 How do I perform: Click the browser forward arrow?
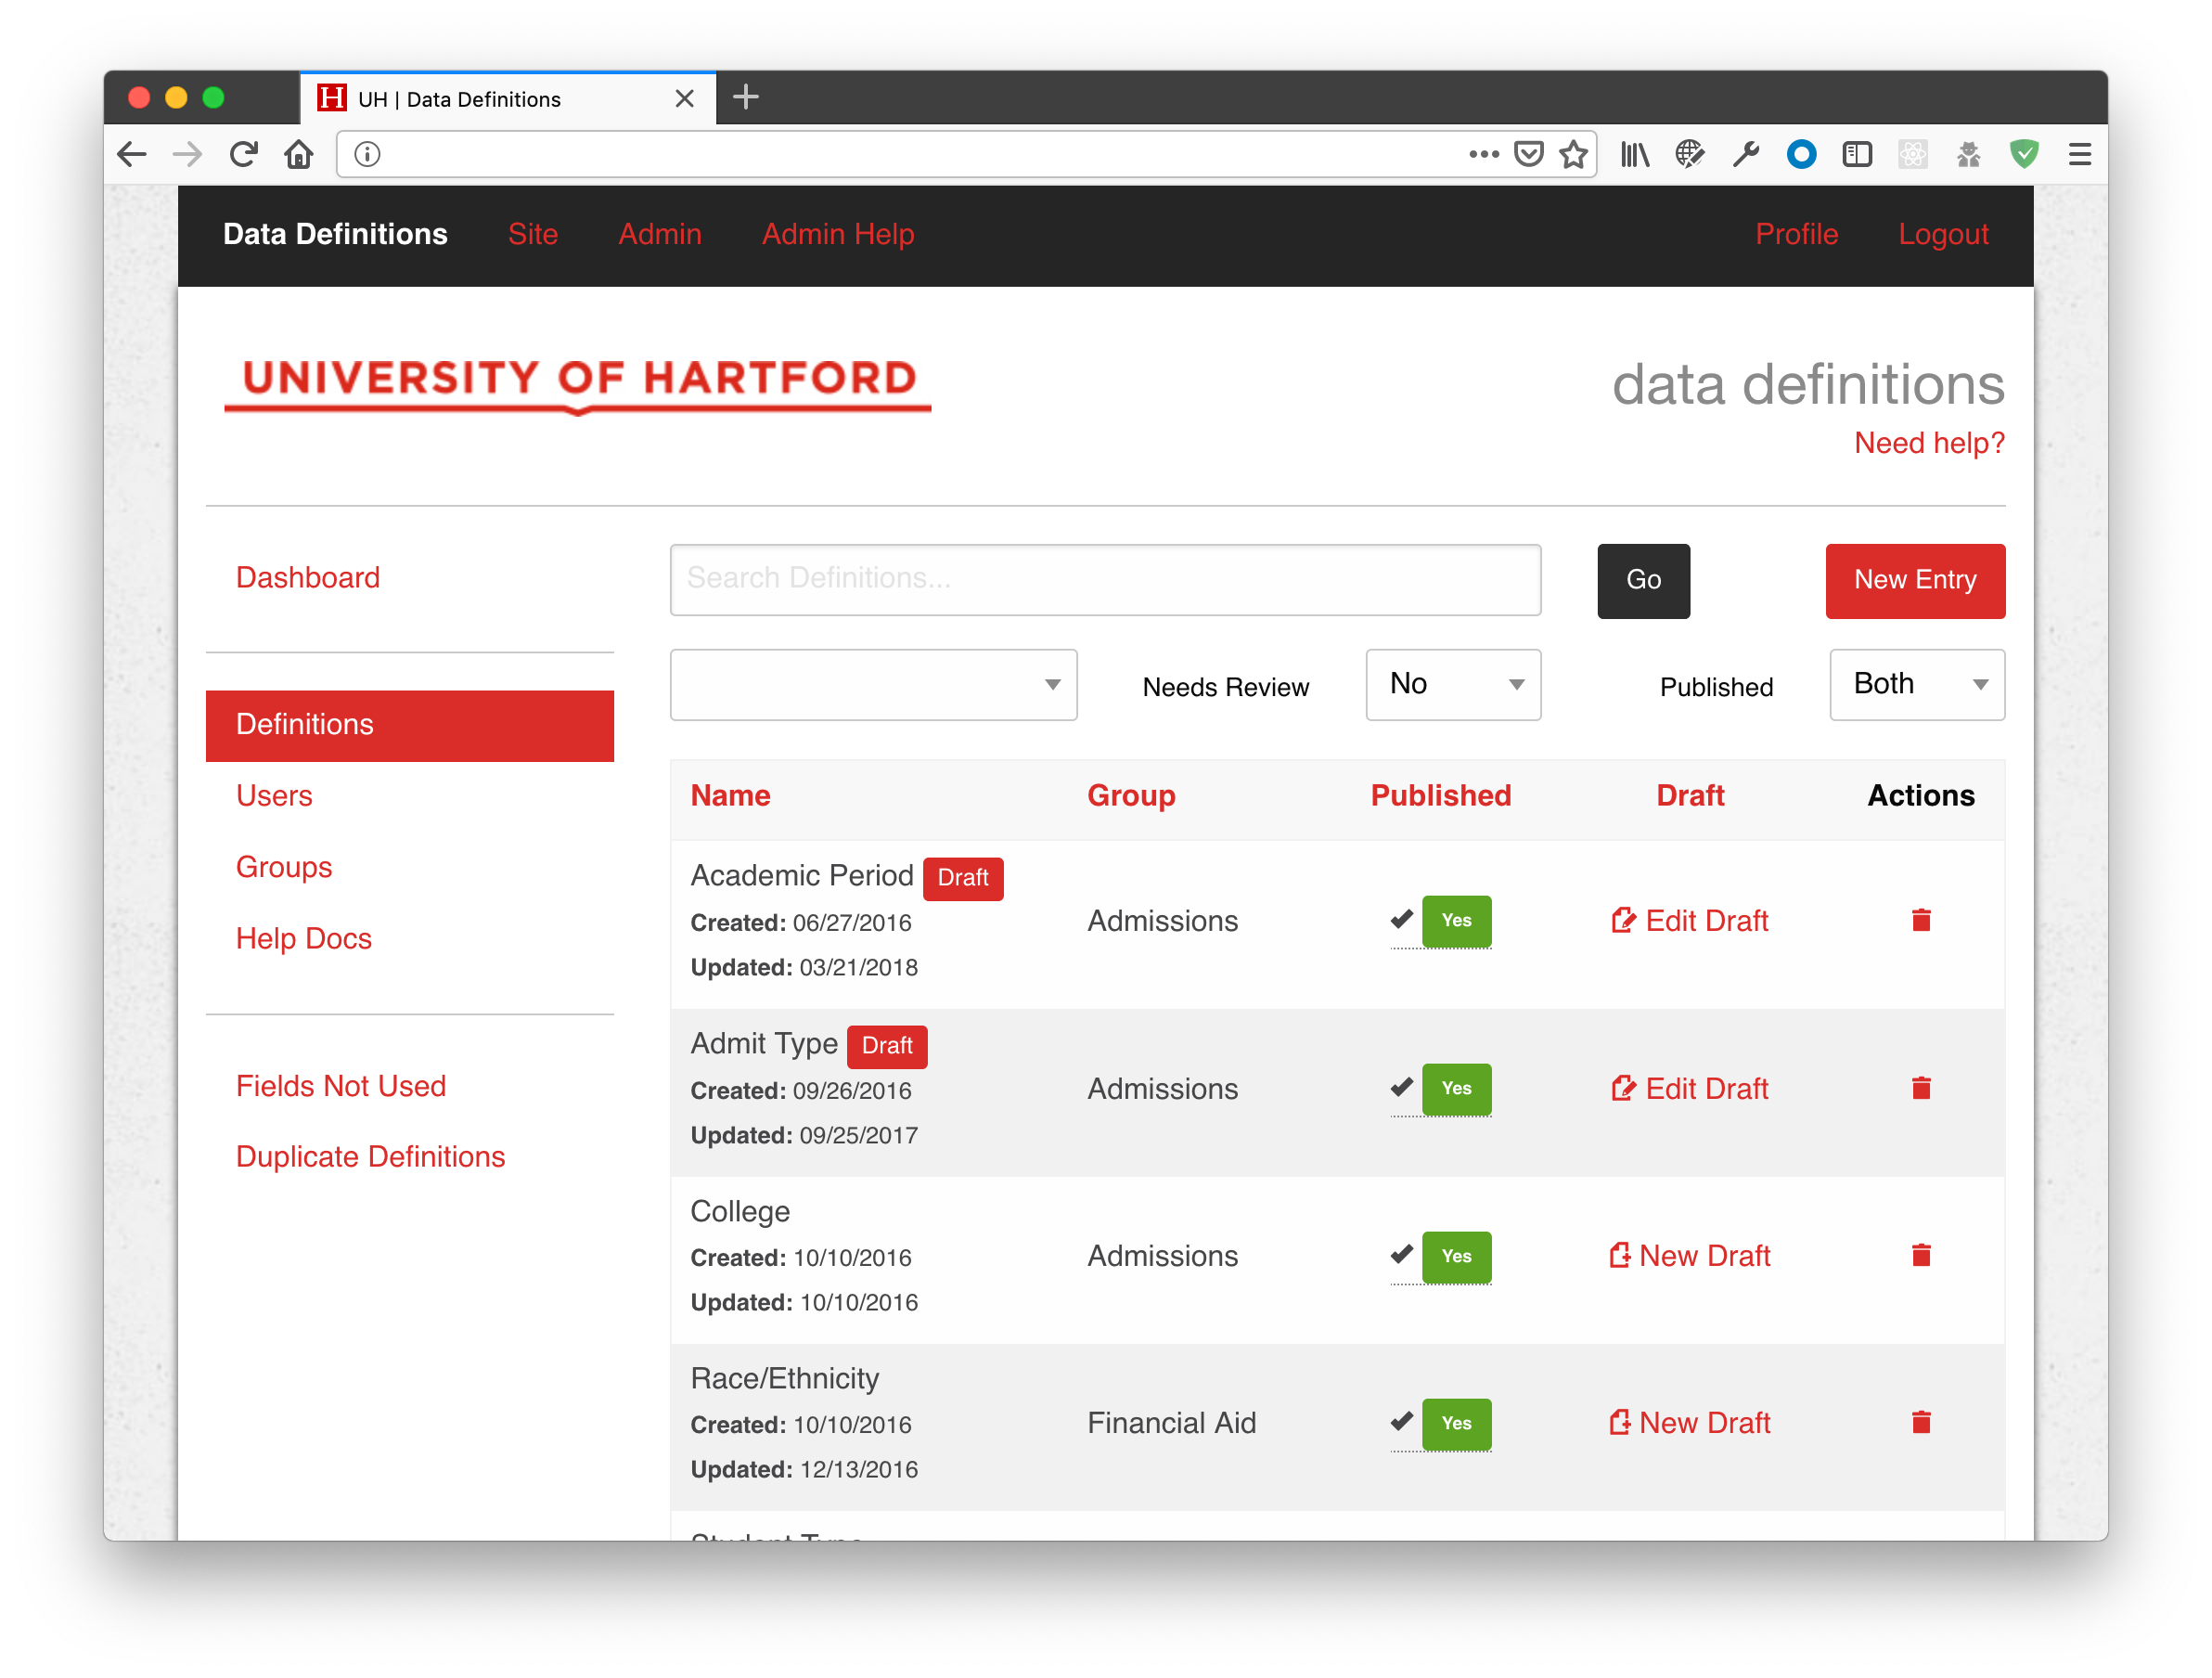point(187,154)
